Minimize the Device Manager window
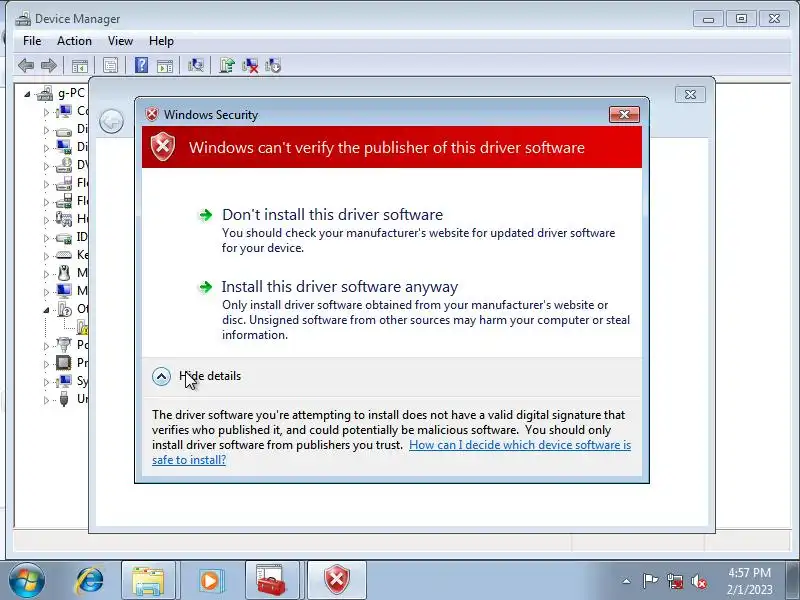 click(708, 19)
